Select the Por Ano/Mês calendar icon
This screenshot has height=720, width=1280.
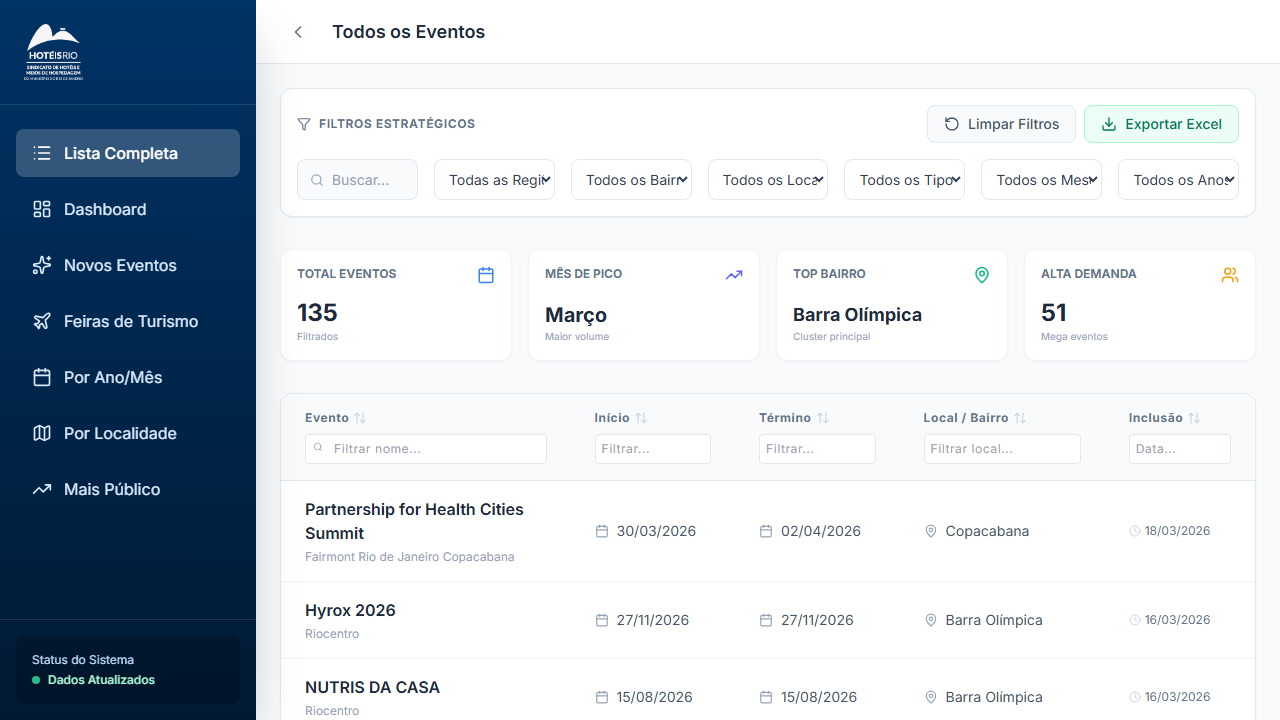(x=41, y=377)
